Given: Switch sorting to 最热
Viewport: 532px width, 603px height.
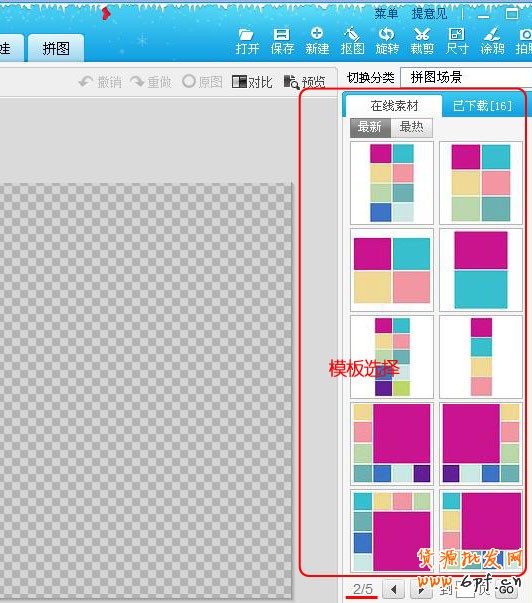Looking at the screenshot, I should pos(411,127).
